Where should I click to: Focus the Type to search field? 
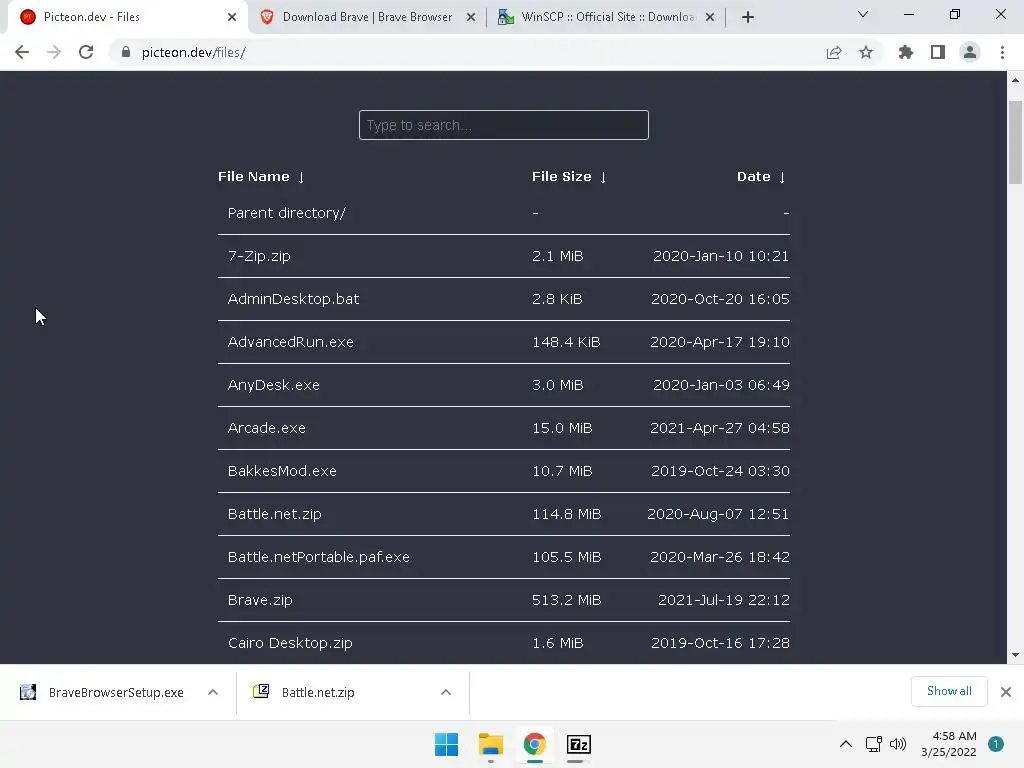pos(504,125)
